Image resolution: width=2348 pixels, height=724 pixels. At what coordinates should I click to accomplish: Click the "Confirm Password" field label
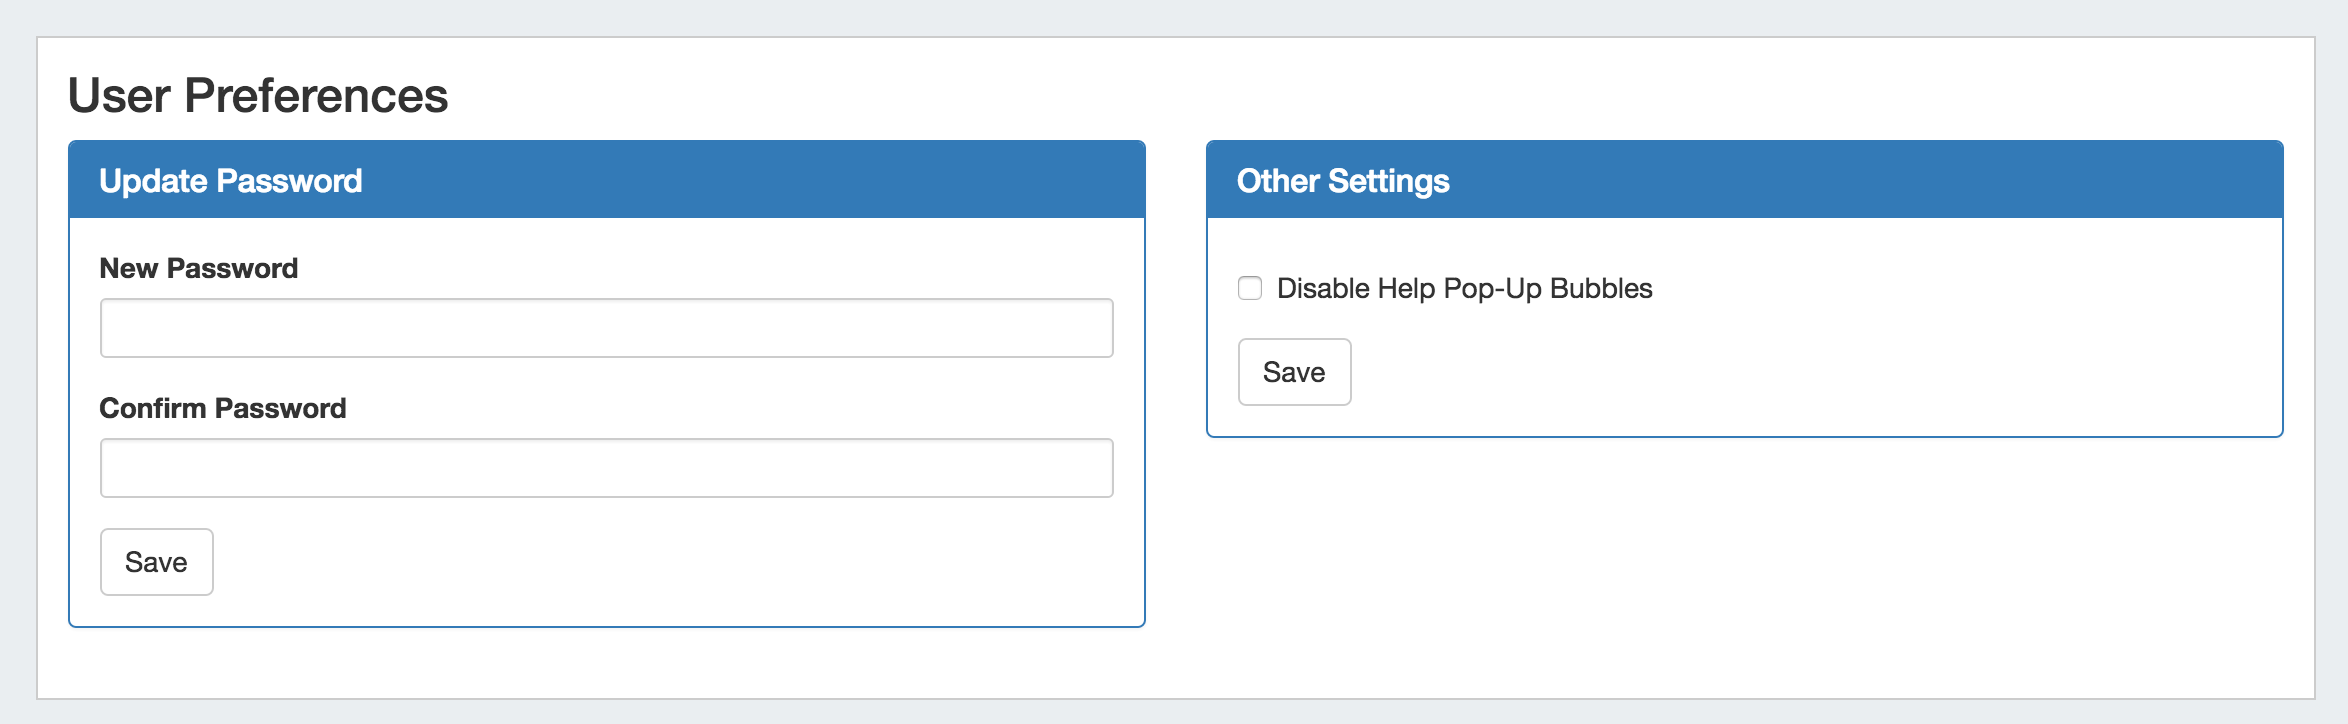point(222,408)
